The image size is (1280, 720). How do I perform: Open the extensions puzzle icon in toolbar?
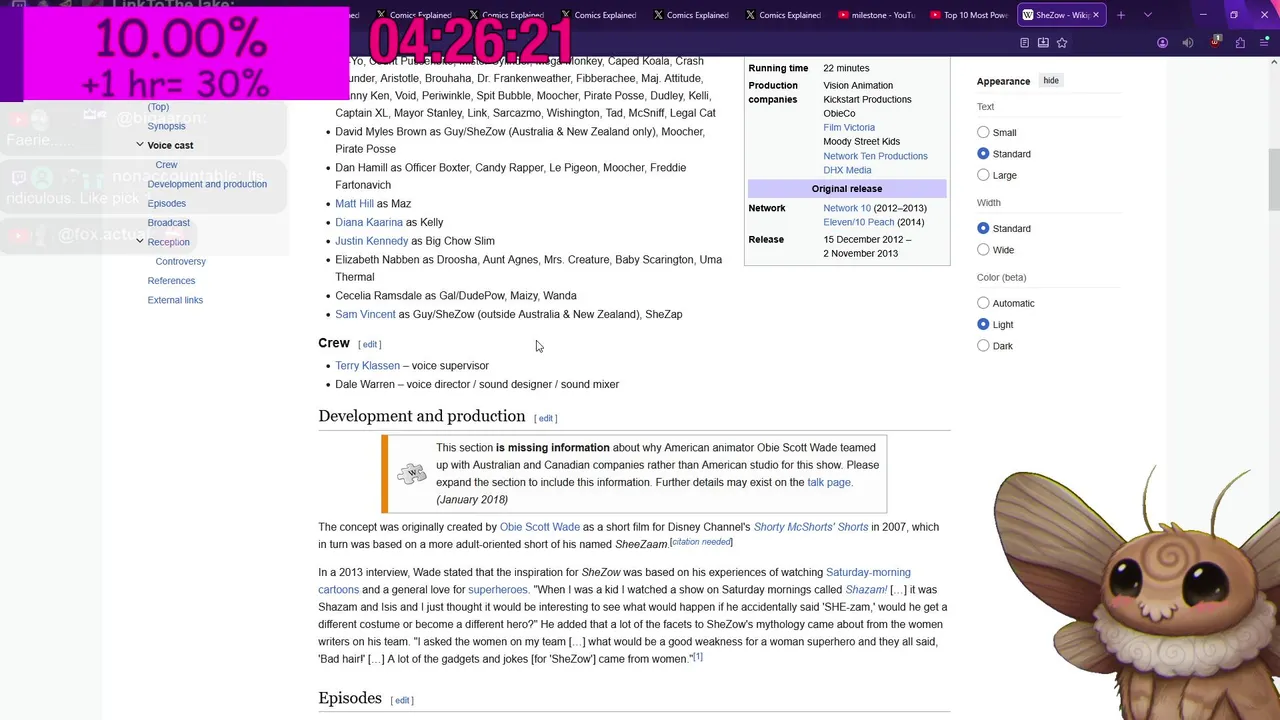point(1240,43)
